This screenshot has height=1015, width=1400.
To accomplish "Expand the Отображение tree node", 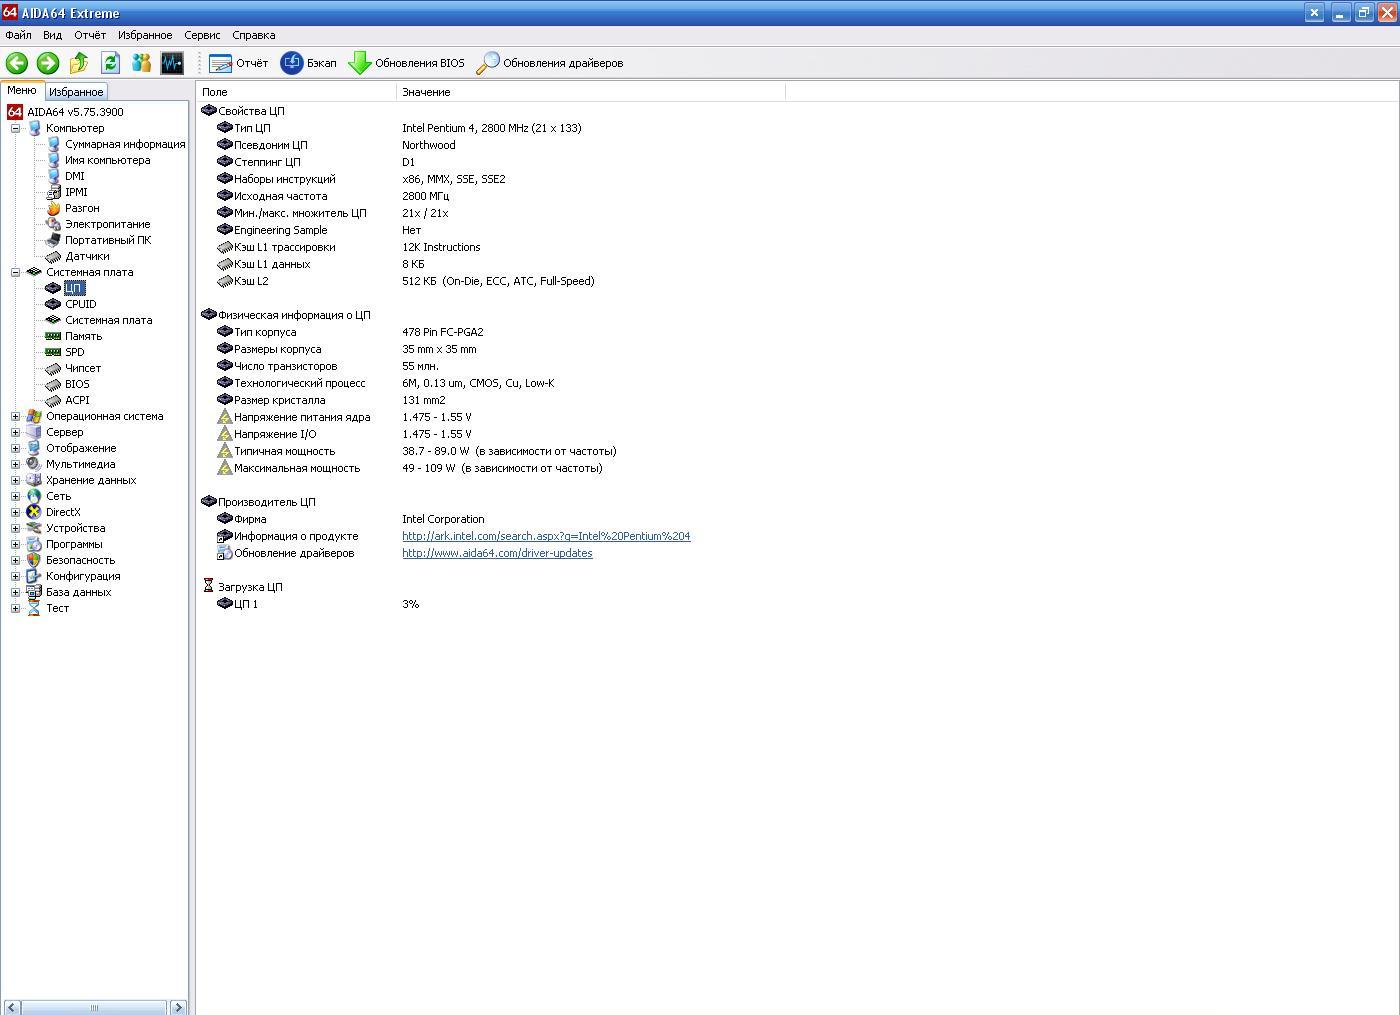I will (x=15, y=448).
